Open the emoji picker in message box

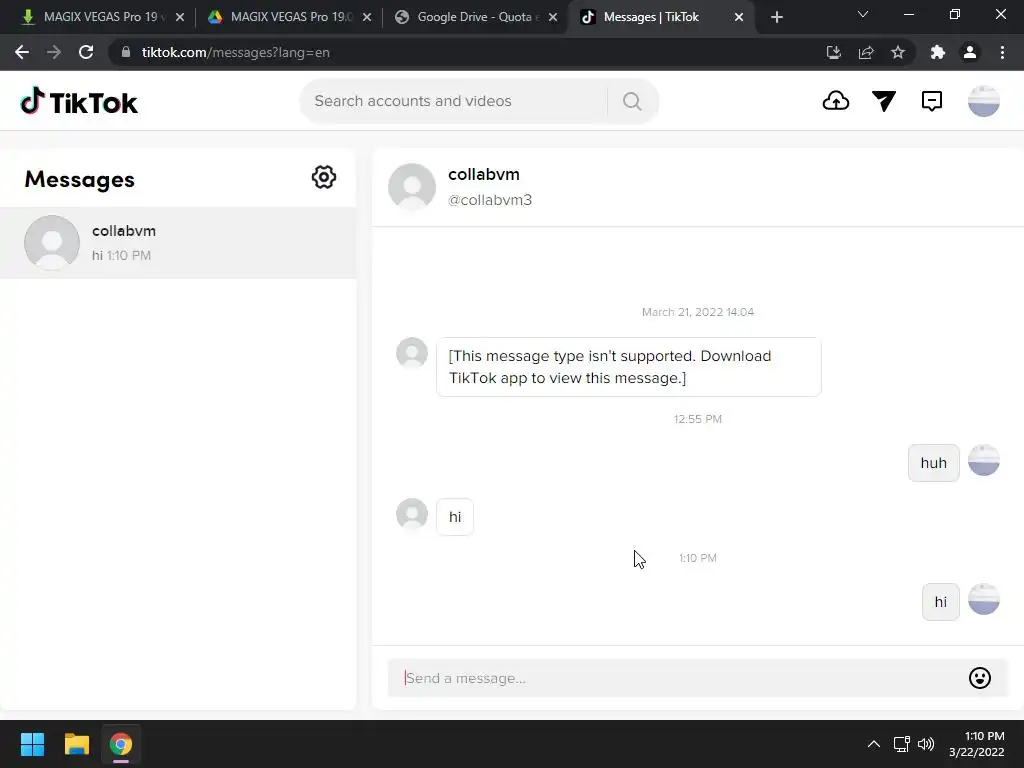(980, 678)
